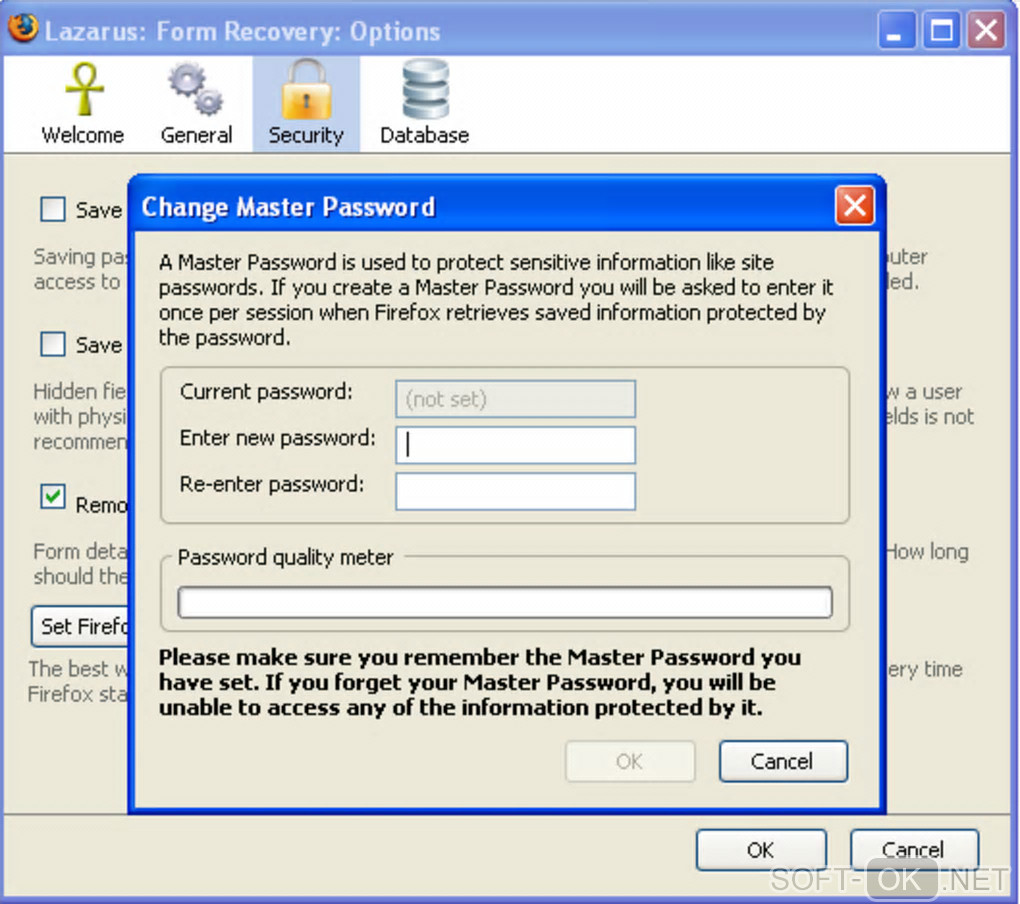The height and width of the screenshot is (904, 1020).
Task: Click the Set Firefox master password button
Action: coord(80,626)
